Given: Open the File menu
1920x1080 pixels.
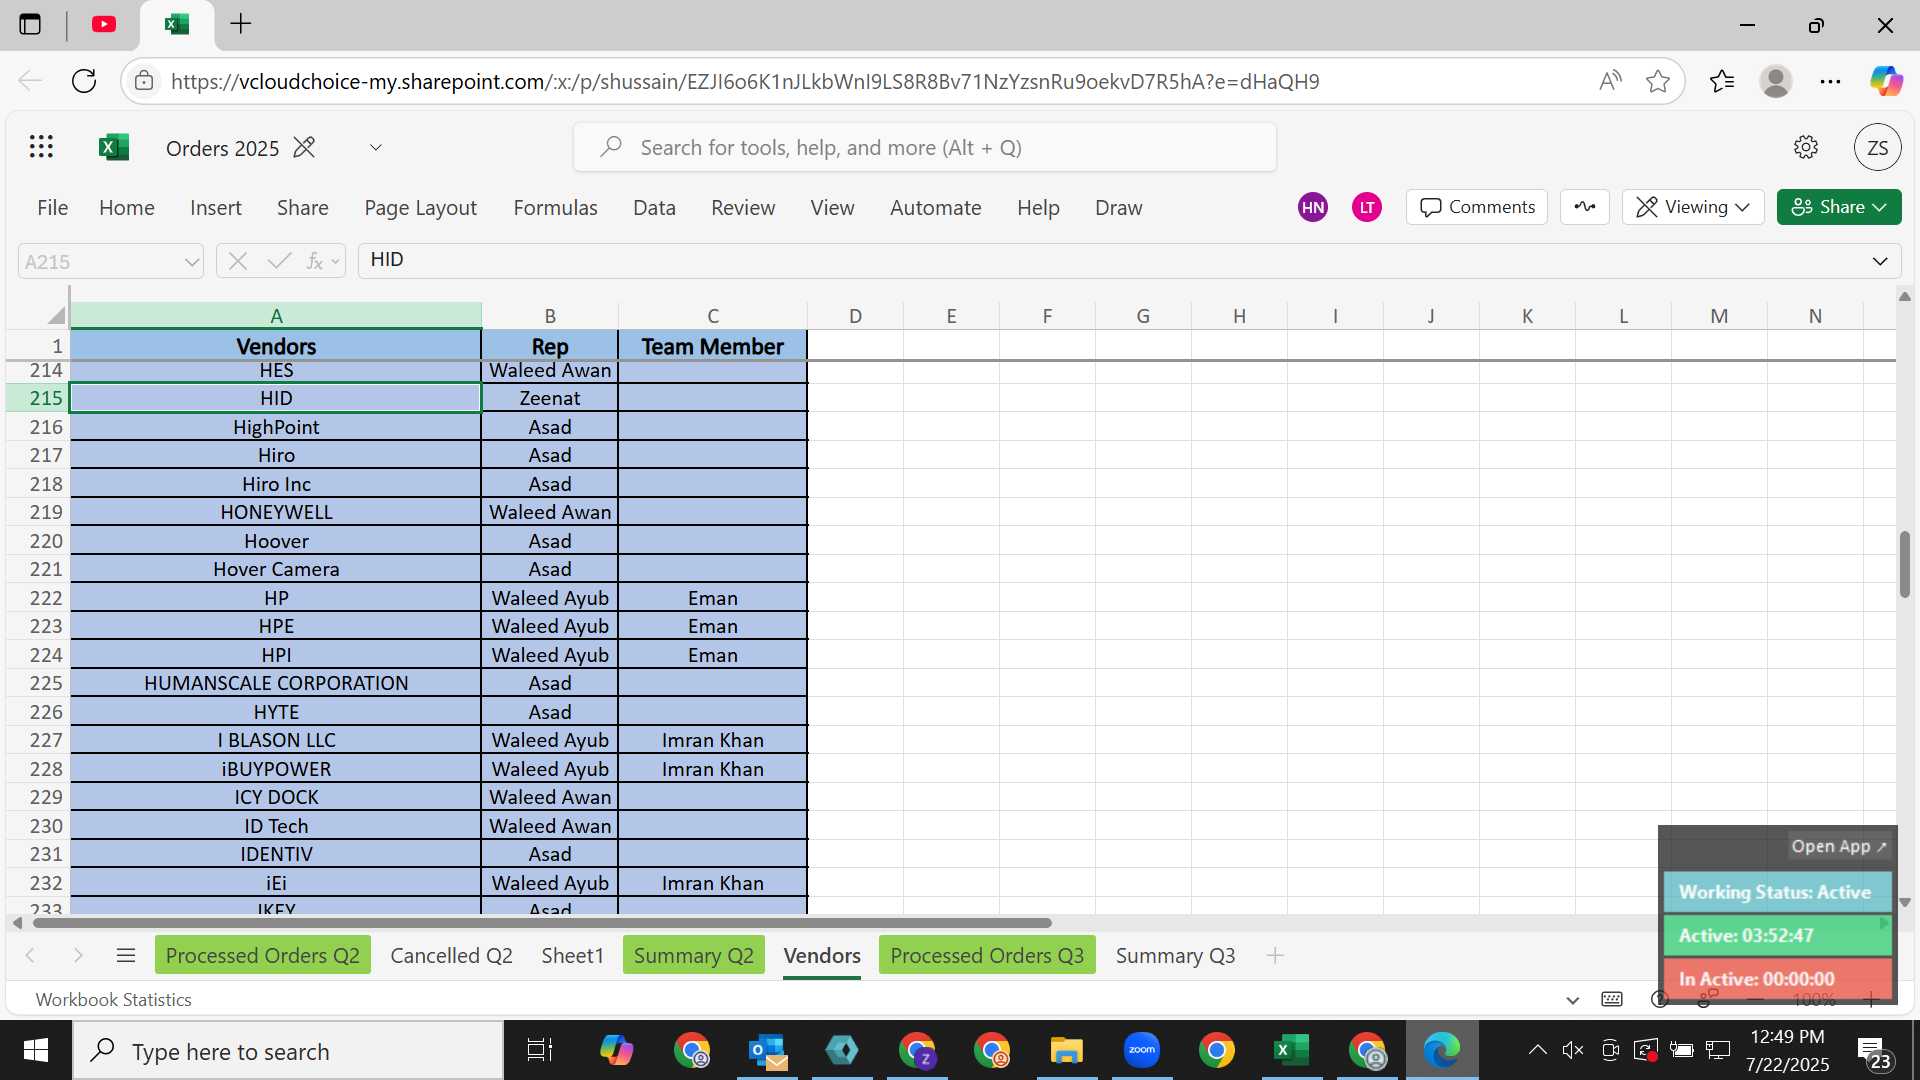Looking at the screenshot, I should pos(53,207).
